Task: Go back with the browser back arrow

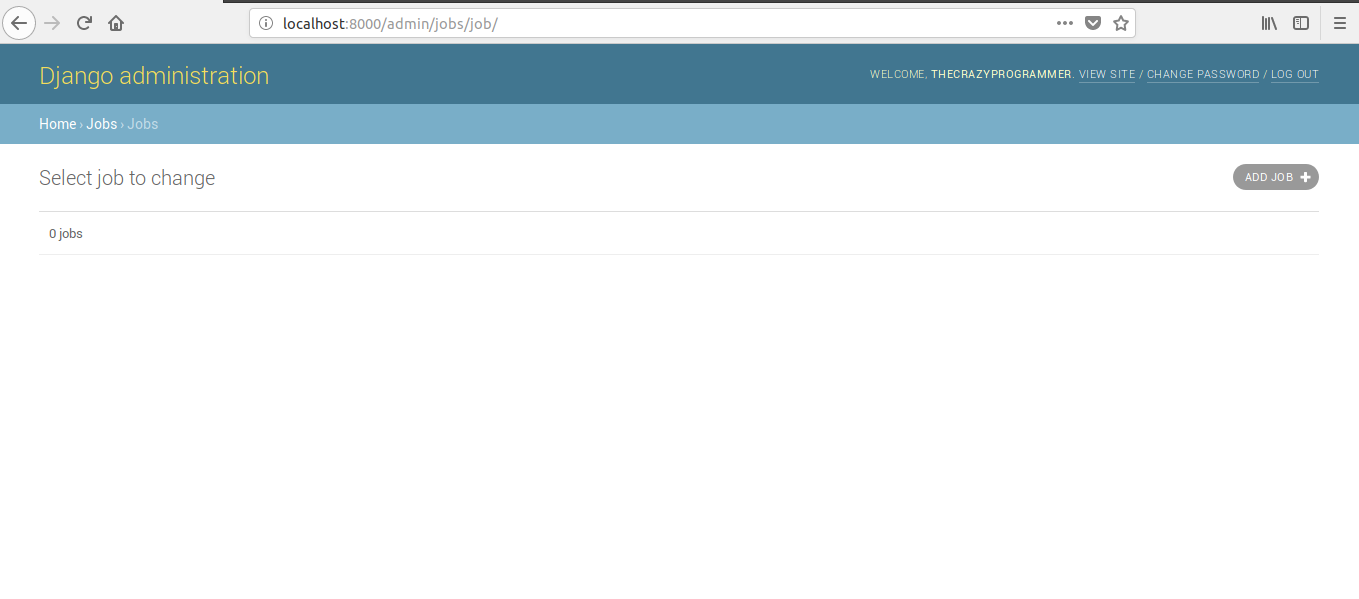Action: point(19,23)
